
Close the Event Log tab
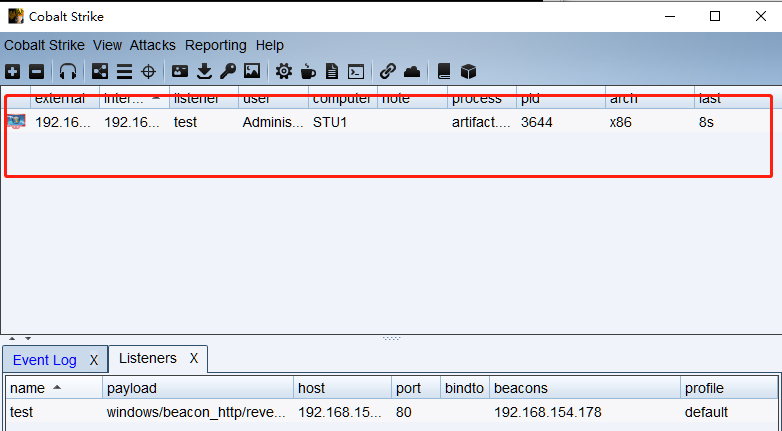point(94,360)
